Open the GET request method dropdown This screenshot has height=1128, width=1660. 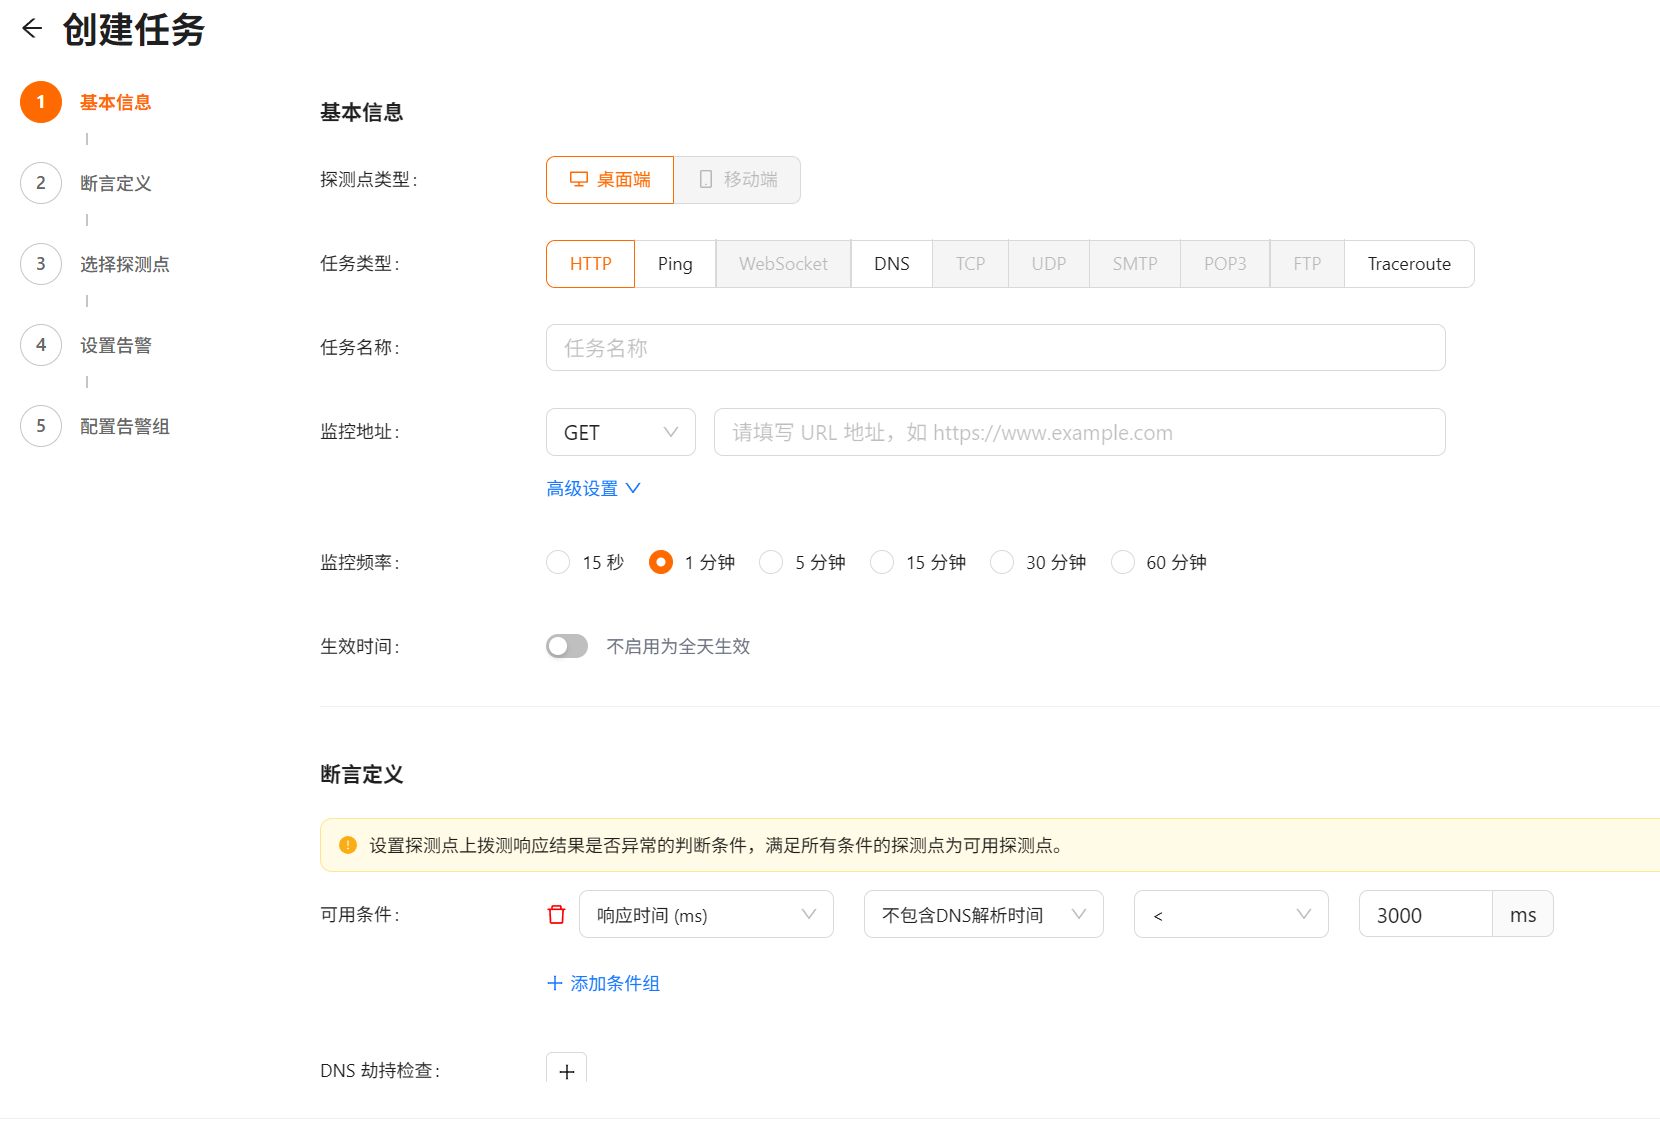coord(620,432)
